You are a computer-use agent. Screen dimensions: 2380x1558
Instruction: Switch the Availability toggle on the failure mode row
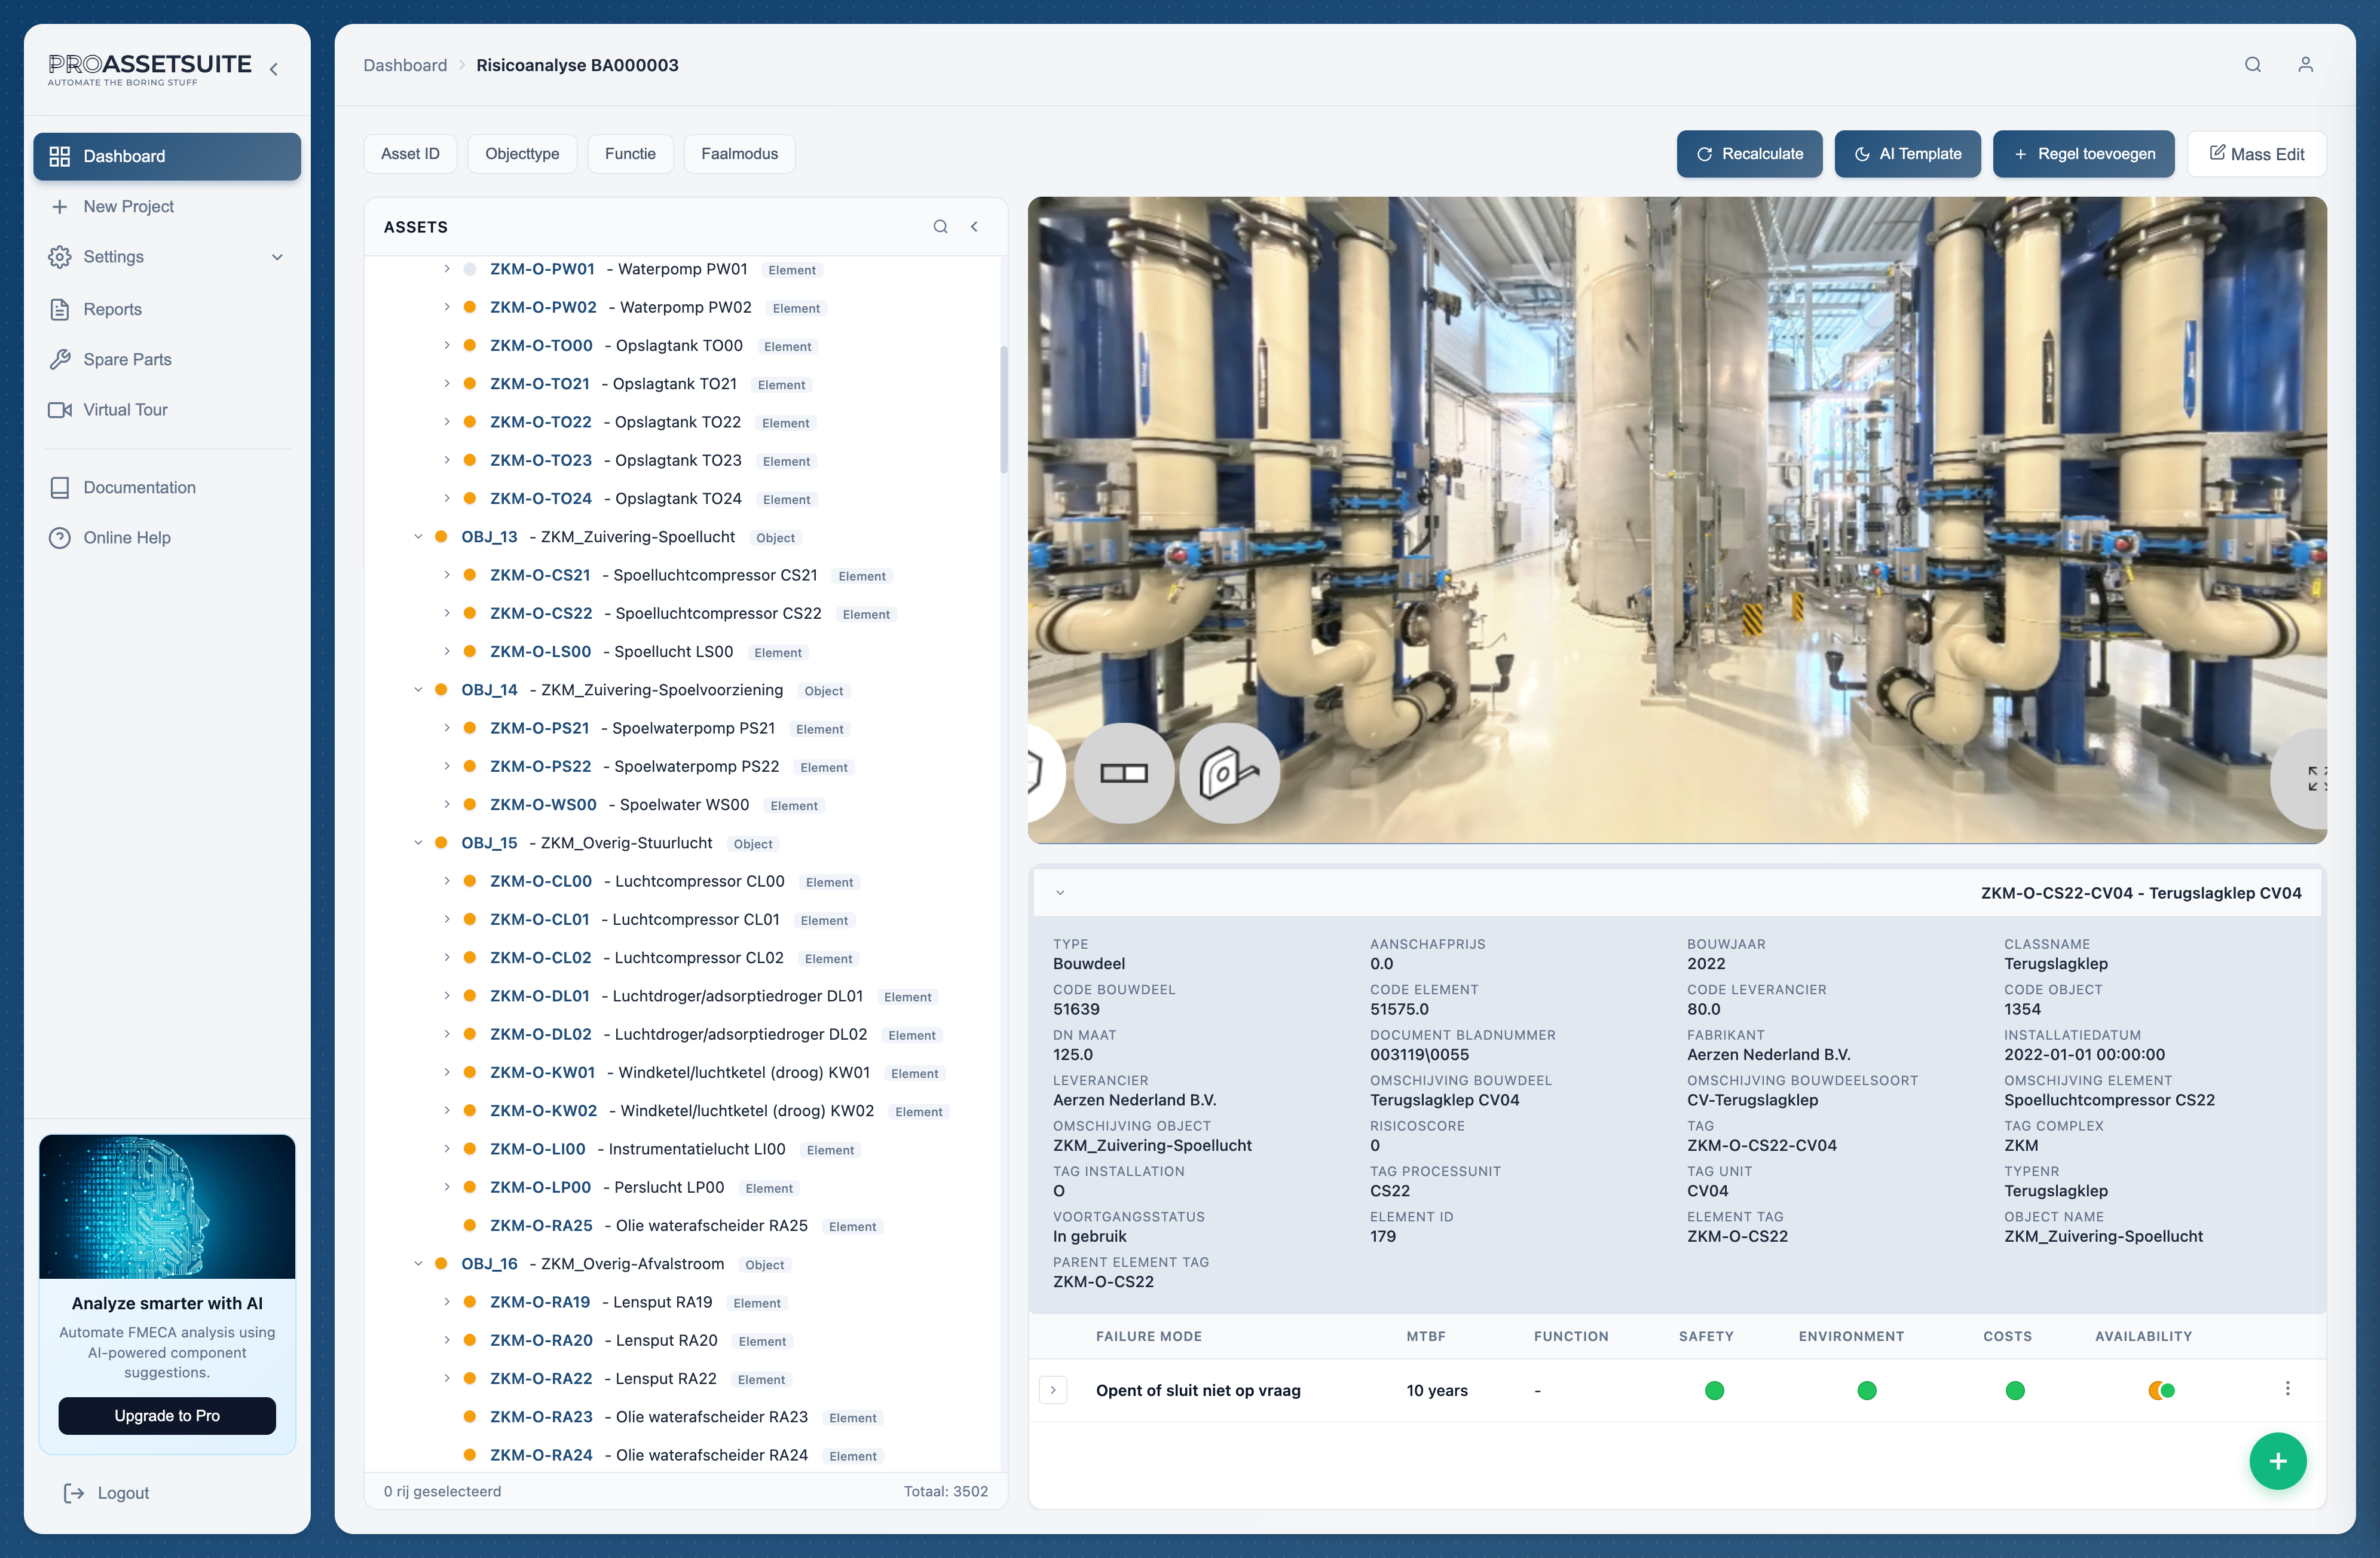tap(2161, 1390)
